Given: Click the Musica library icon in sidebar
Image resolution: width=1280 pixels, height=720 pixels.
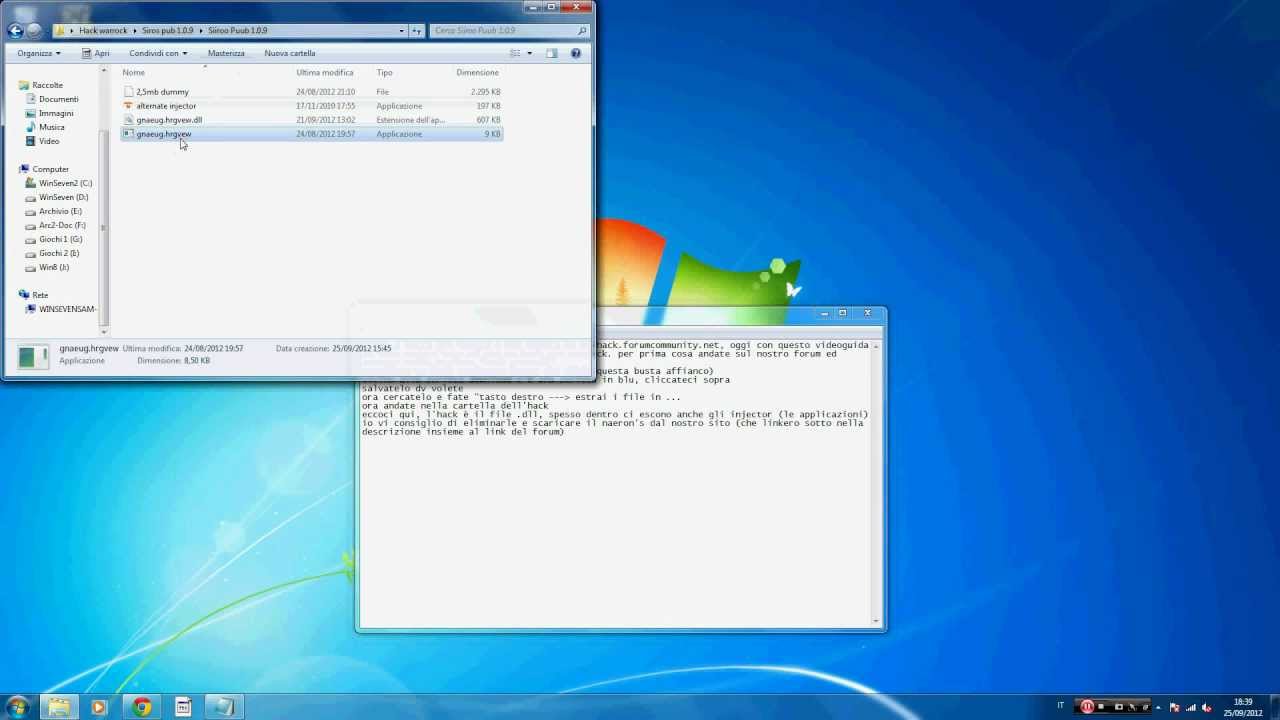Looking at the screenshot, I should (x=31, y=127).
